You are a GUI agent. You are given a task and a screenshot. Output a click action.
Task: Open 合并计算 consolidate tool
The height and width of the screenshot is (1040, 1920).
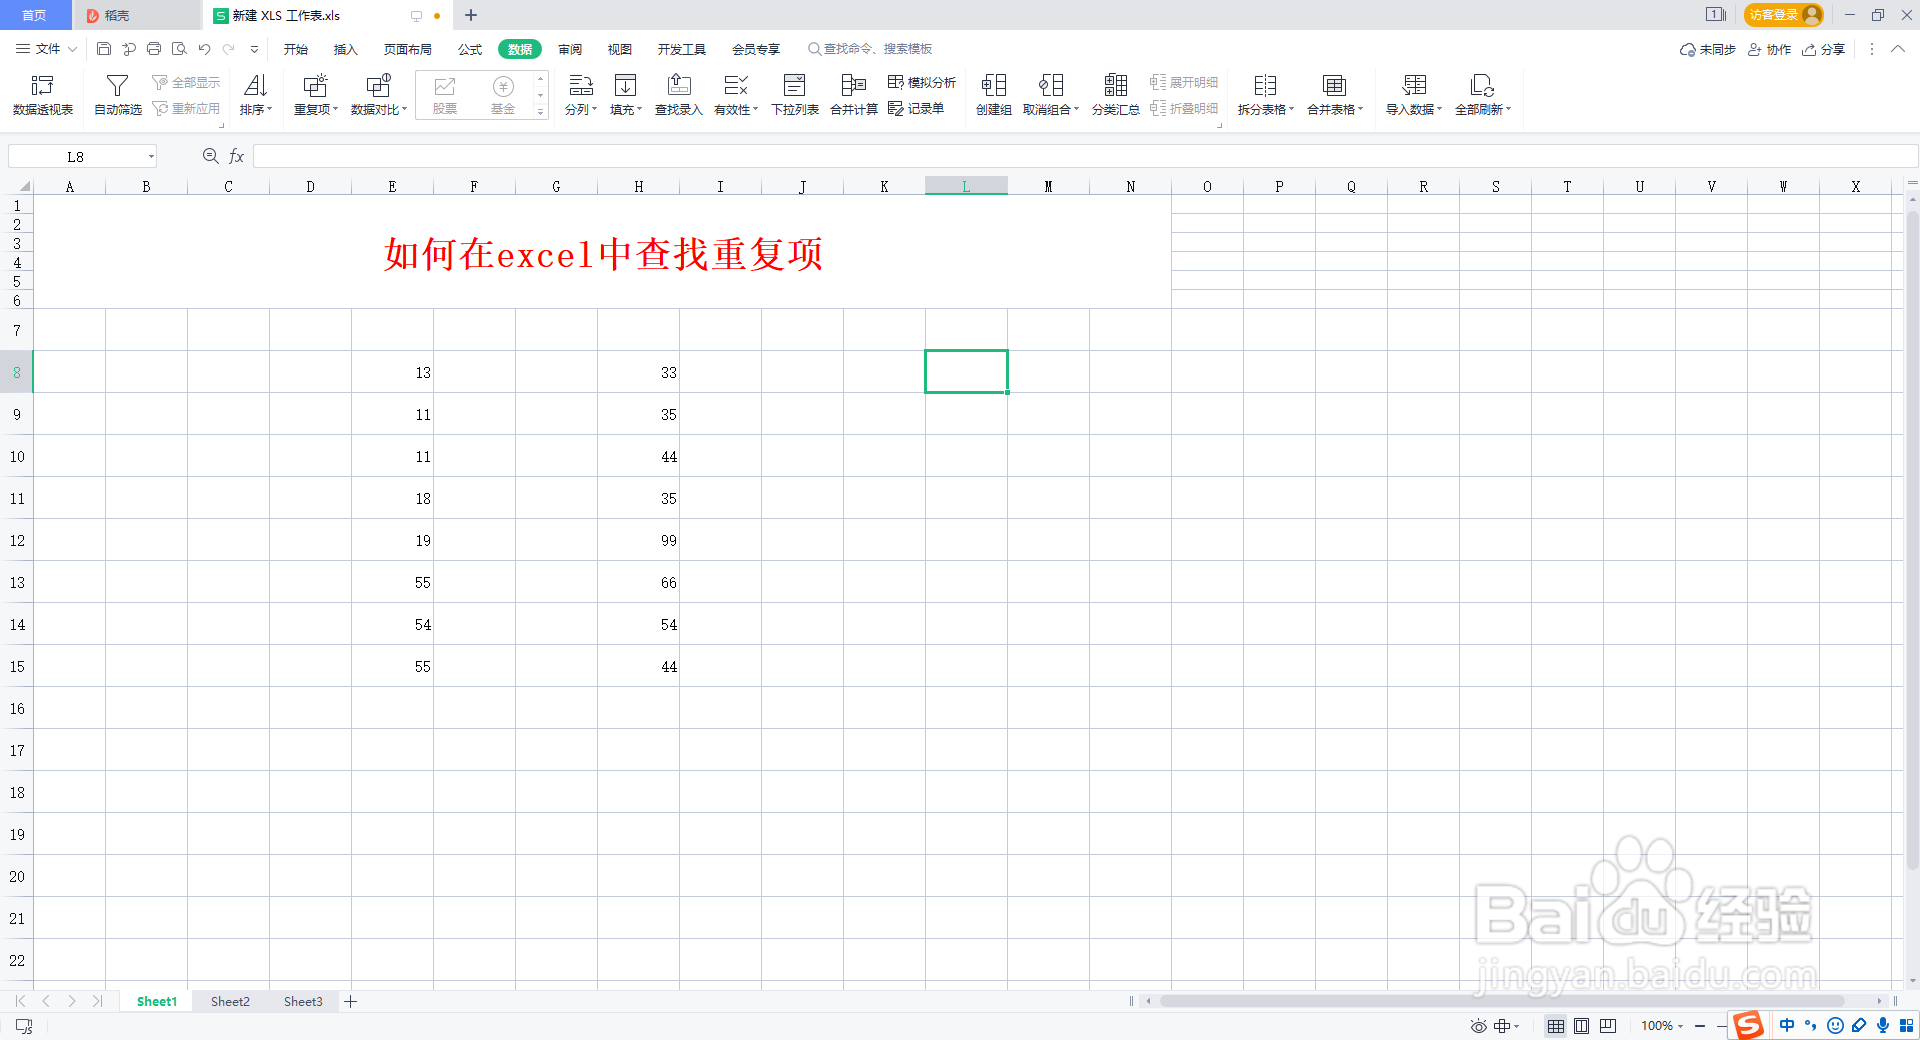(854, 95)
